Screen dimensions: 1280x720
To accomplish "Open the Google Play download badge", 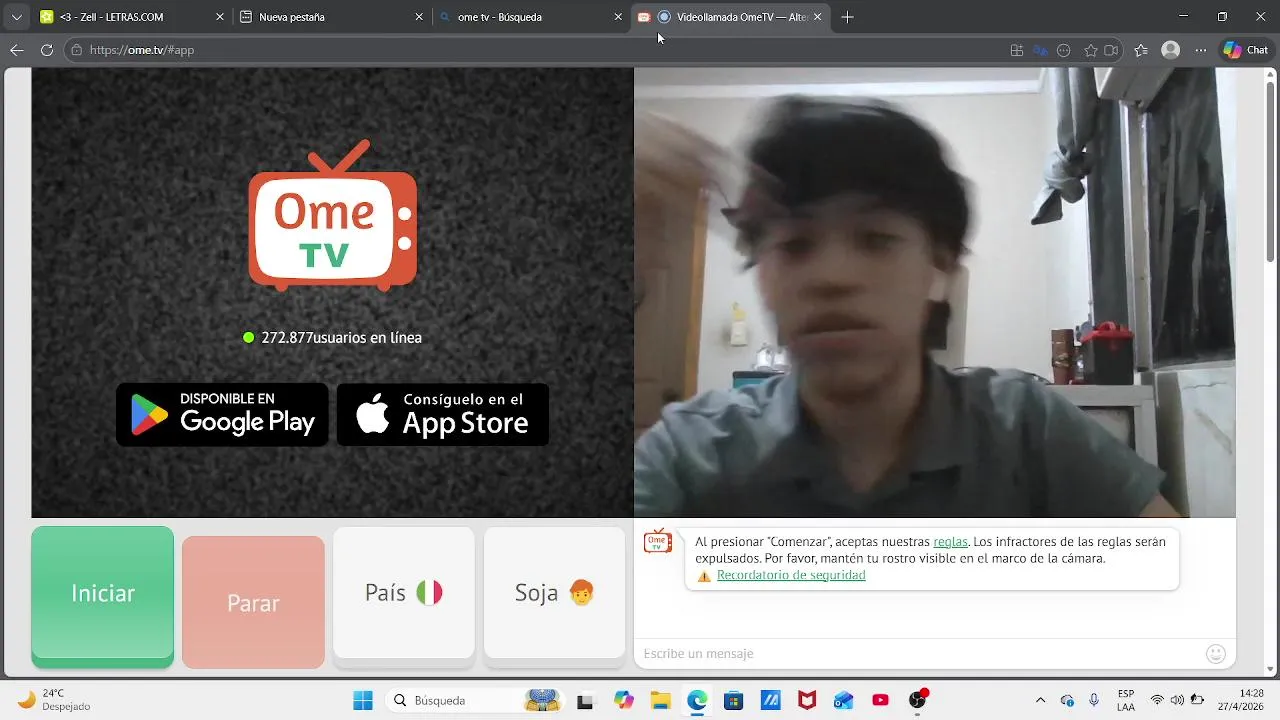I will point(222,415).
